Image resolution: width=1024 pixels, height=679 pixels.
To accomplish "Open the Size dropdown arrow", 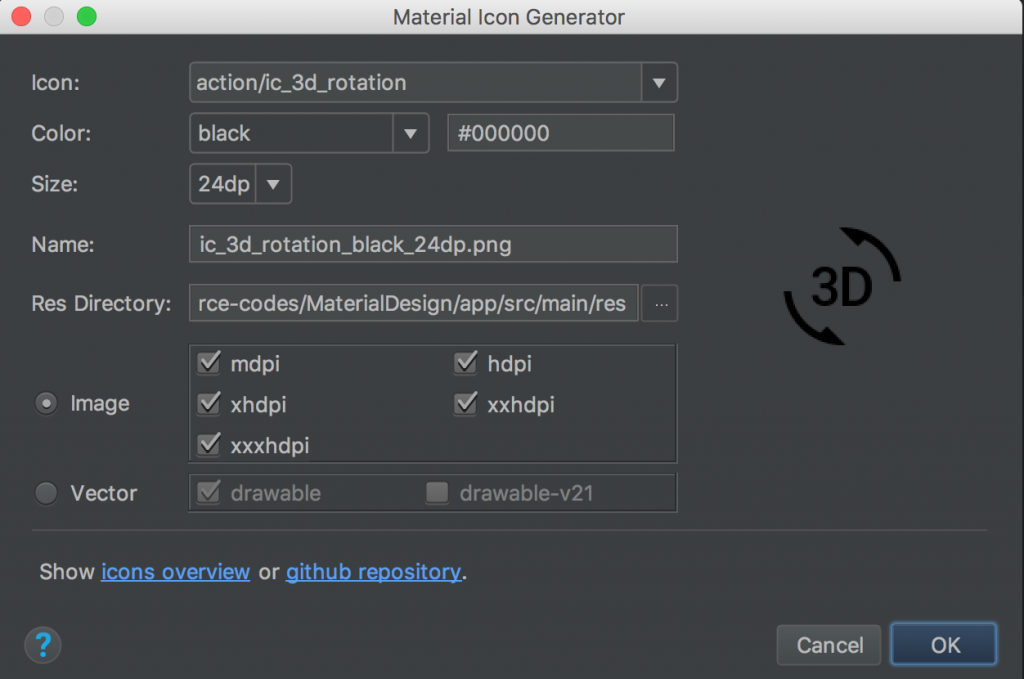I will (x=274, y=183).
